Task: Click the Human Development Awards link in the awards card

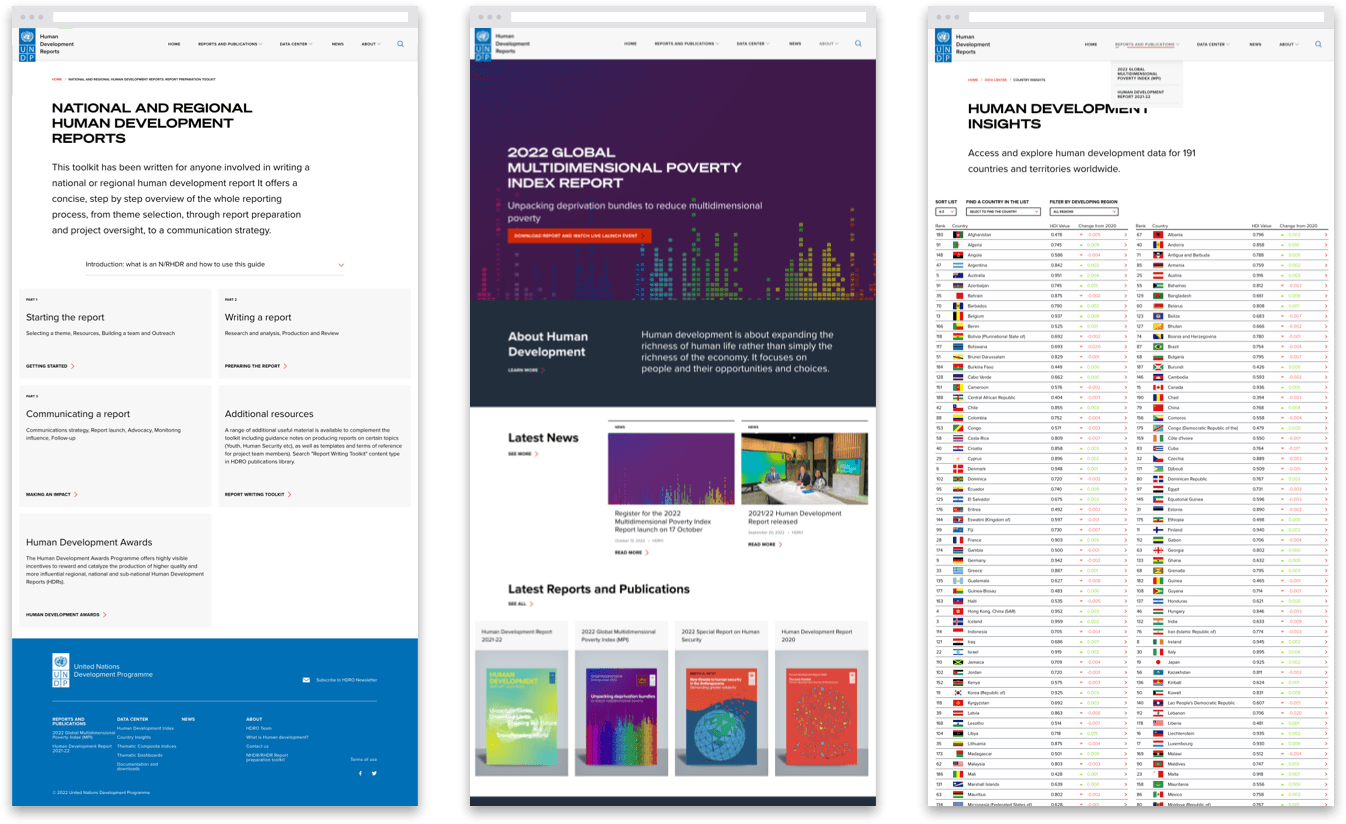Action: click(x=66, y=615)
